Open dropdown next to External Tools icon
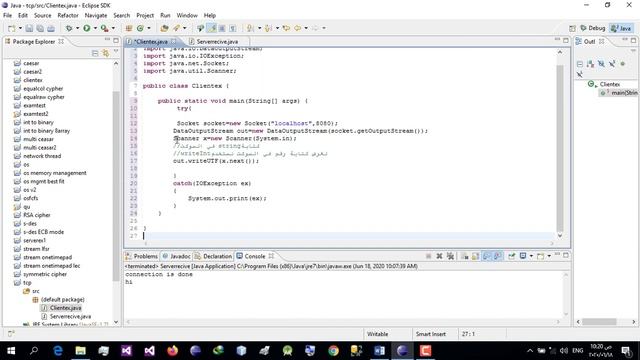Screen dimensions: 640x360 click(113, 28)
